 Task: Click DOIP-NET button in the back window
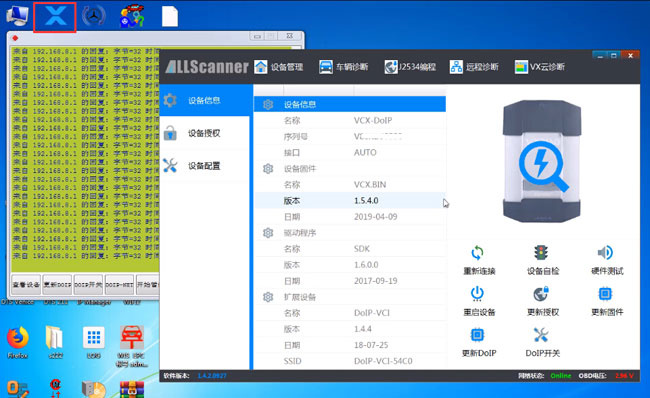(x=119, y=285)
